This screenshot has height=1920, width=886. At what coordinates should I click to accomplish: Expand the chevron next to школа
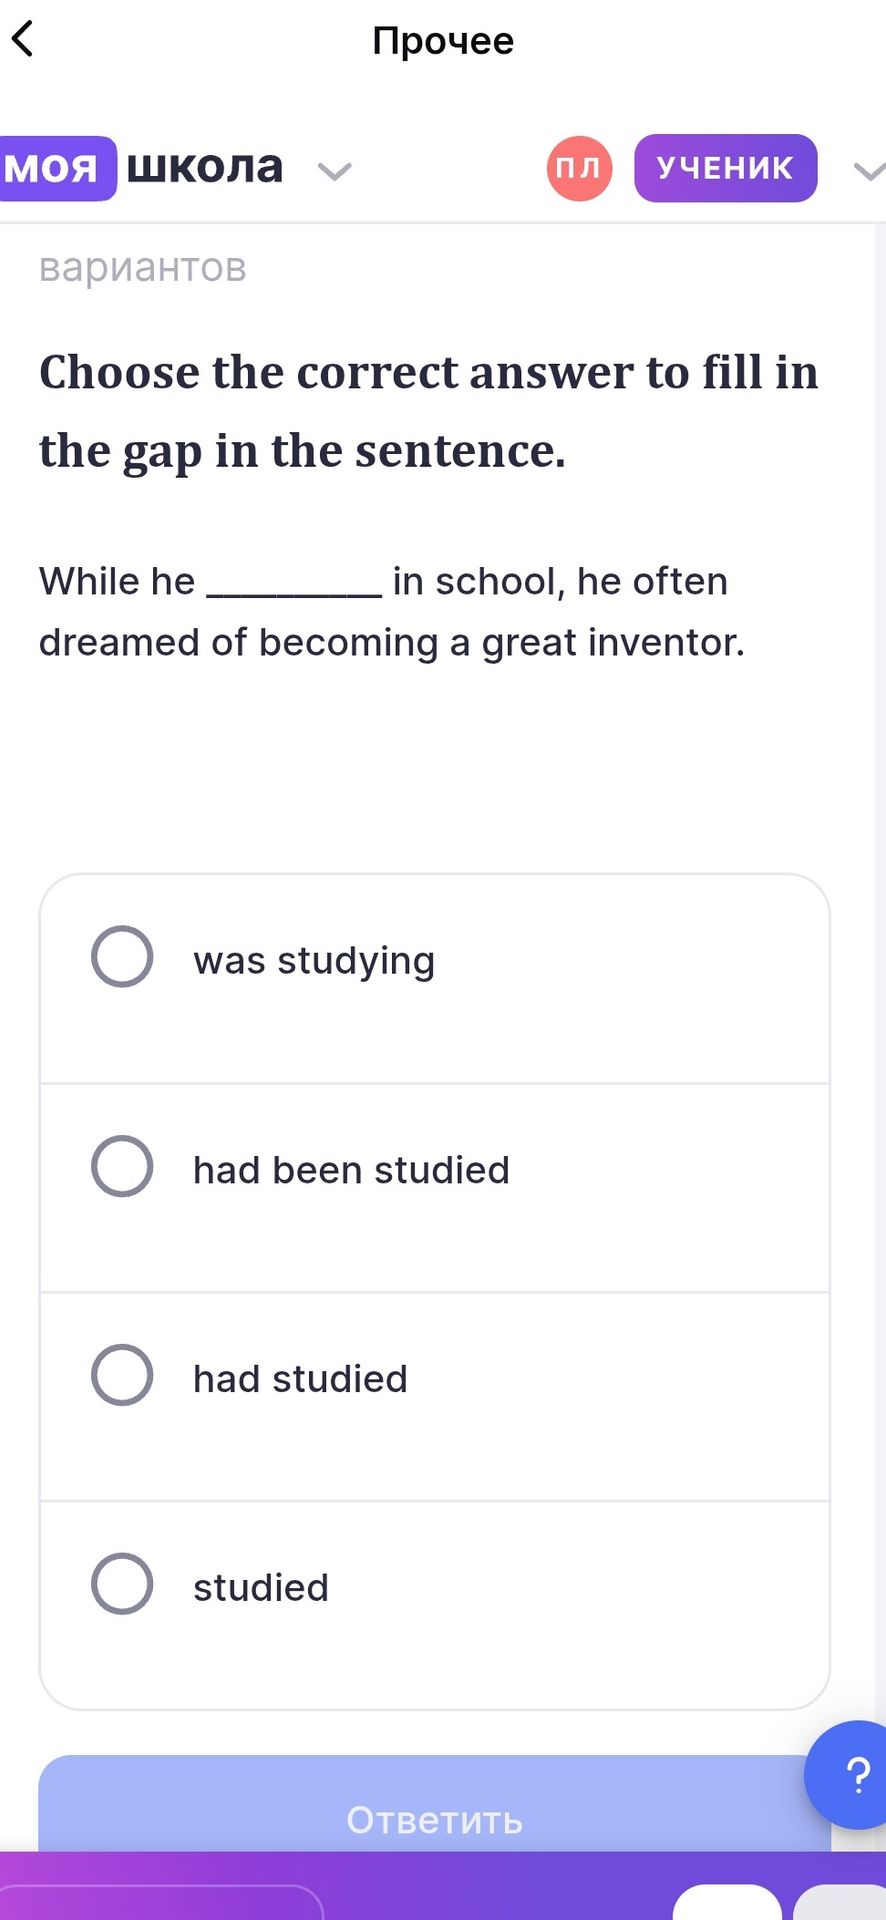coord(334,171)
